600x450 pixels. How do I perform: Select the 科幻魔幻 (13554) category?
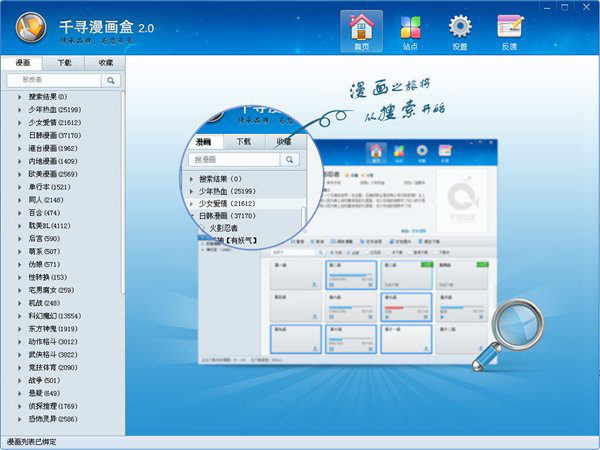pos(55,316)
